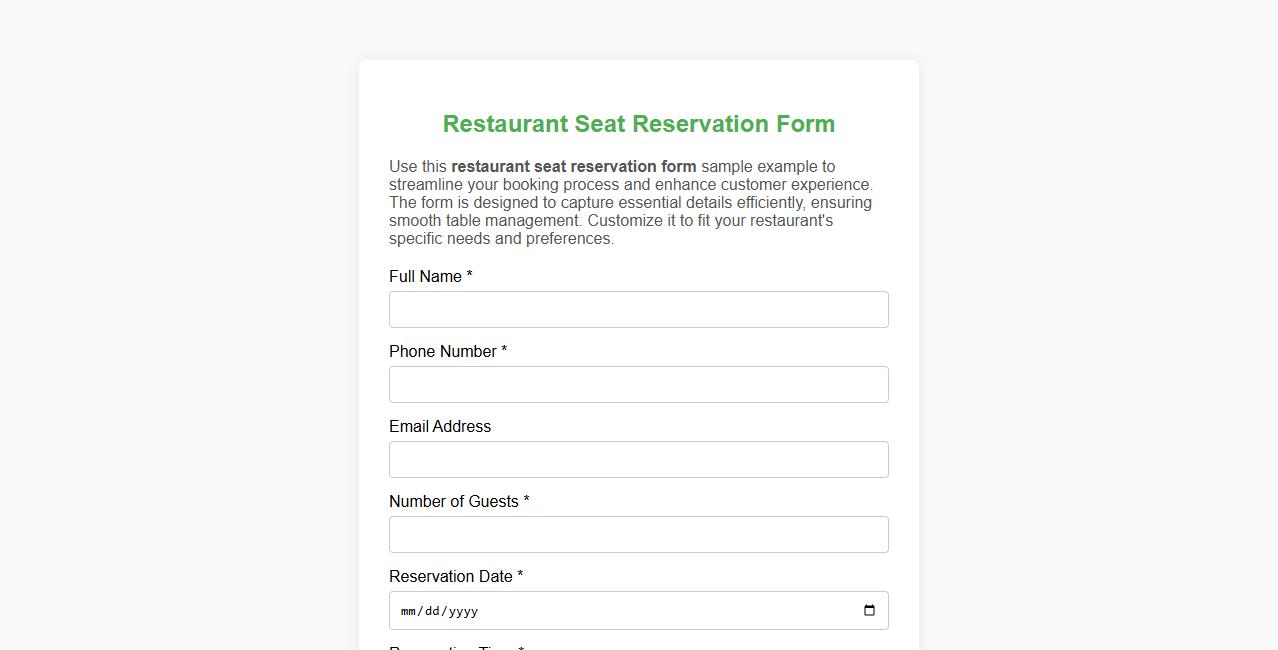Click the asterisk next to Full Name
This screenshot has height=650, width=1278.
[469, 276]
